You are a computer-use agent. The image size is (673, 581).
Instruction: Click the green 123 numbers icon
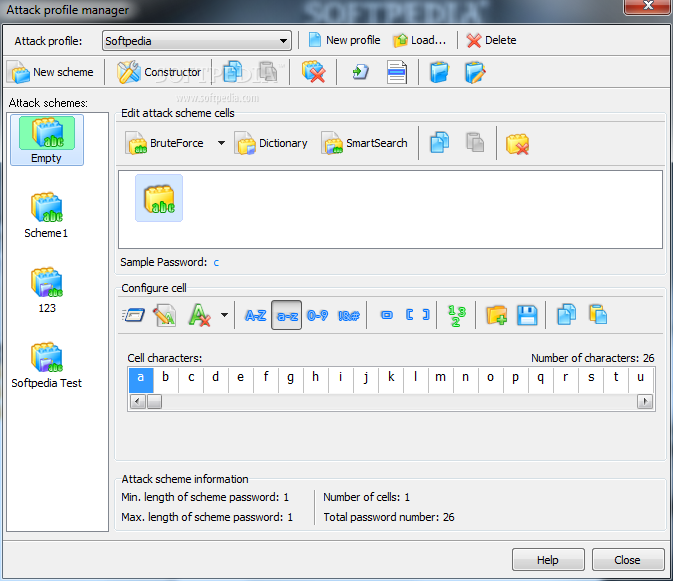pos(456,315)
